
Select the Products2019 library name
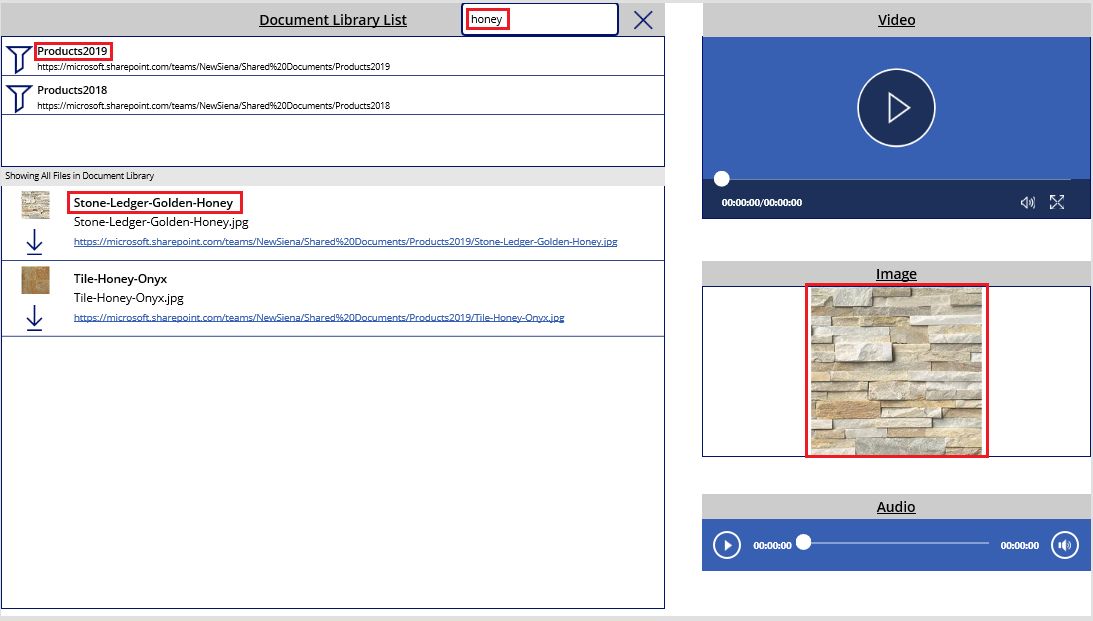pos(72,51)
